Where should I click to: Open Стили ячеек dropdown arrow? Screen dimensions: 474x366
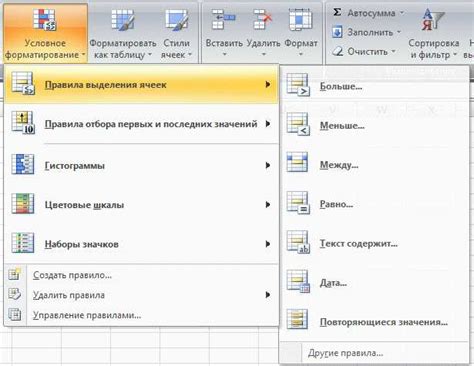pyautogui.click(x=190, y=55)
